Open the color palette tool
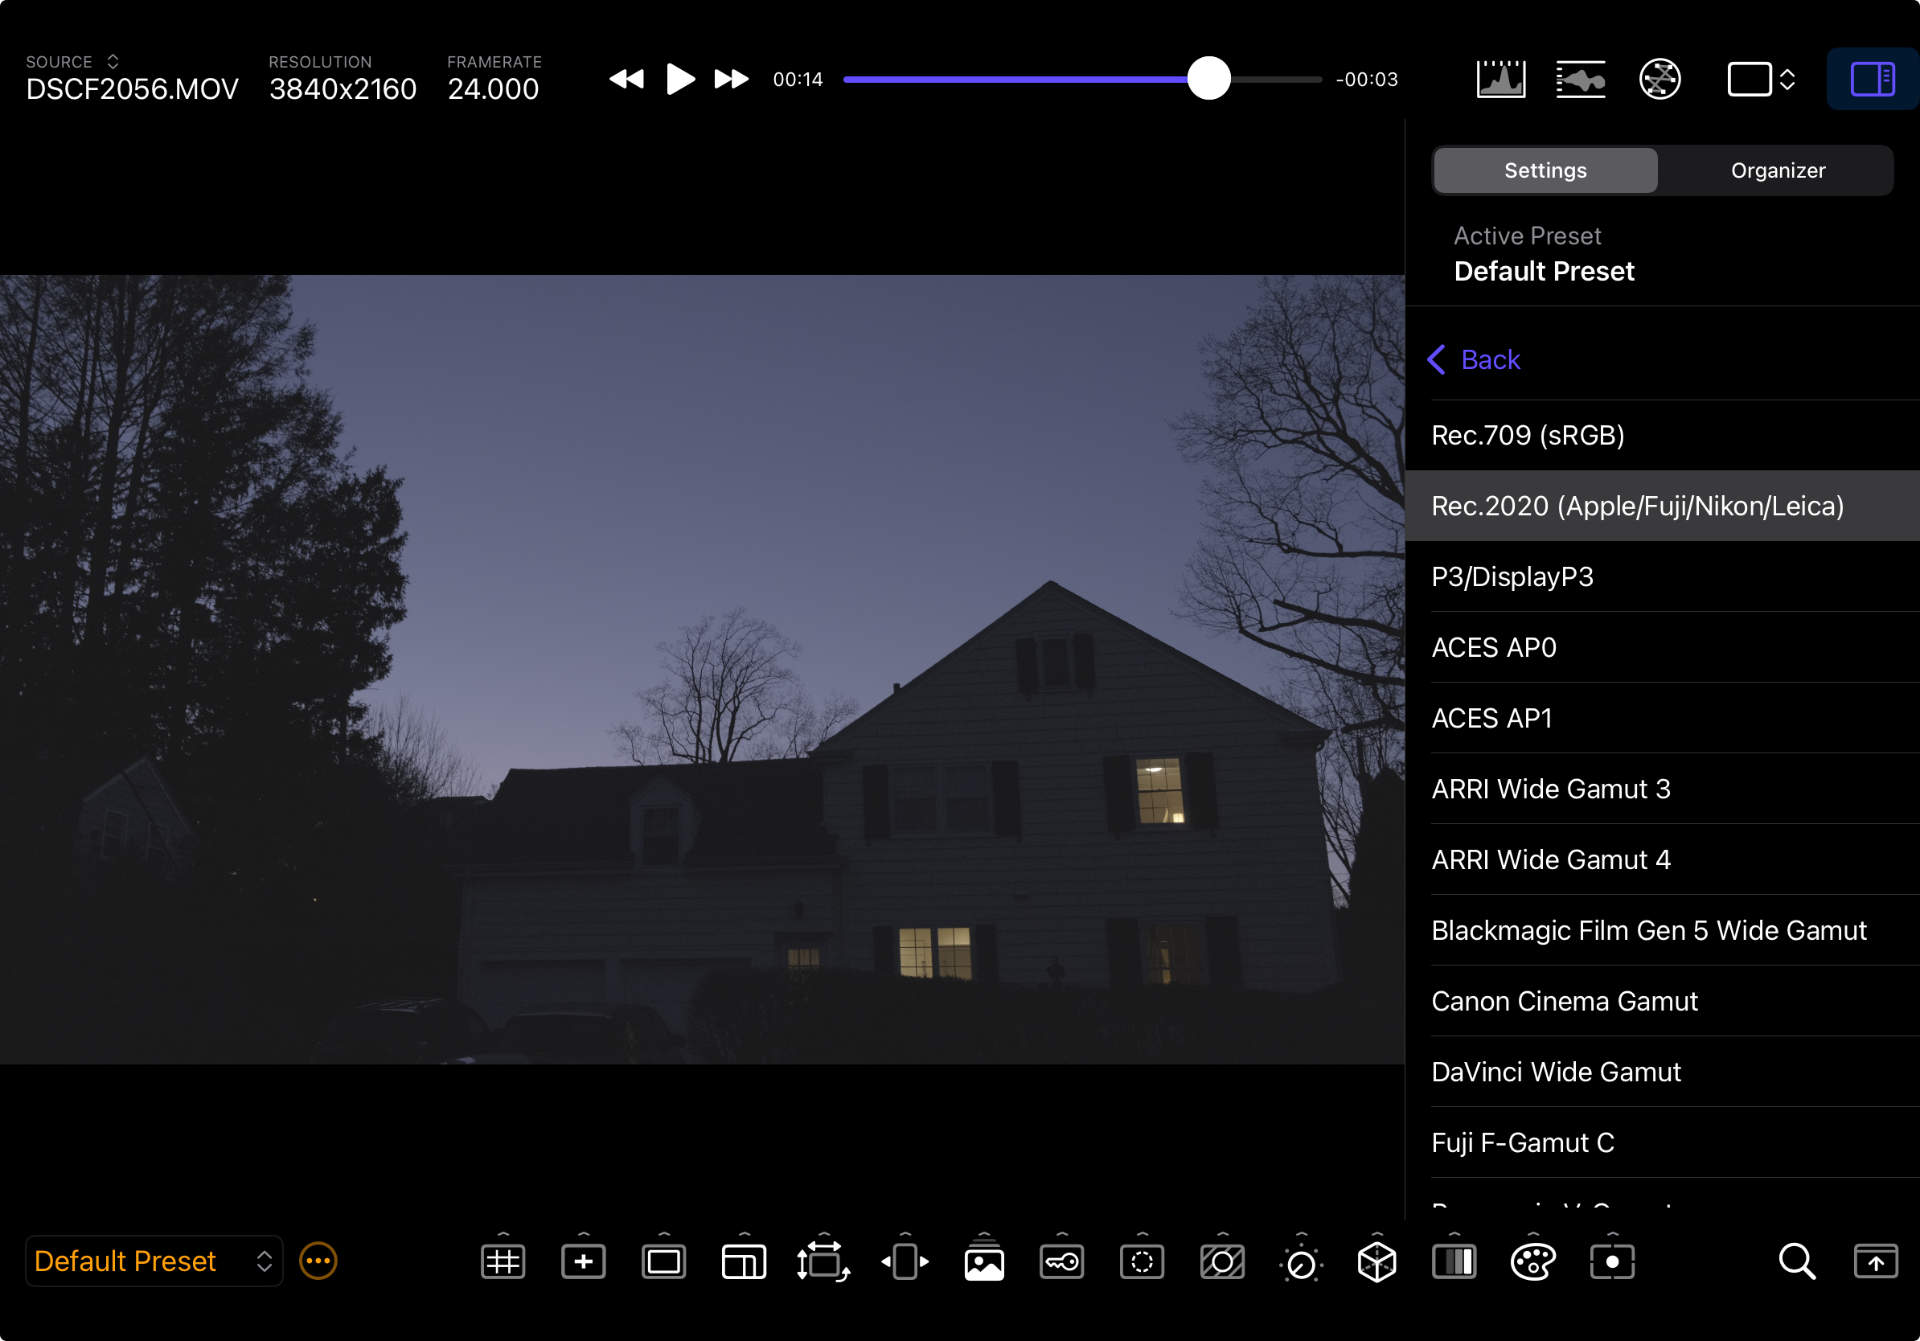The image size is (1920, 1341). coord(1533,1262)
